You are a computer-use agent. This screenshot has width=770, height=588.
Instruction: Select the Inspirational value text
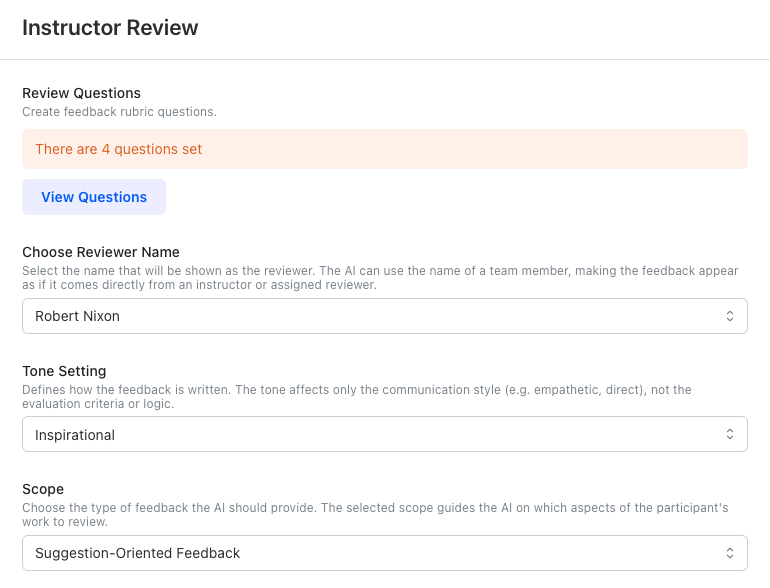75,435
